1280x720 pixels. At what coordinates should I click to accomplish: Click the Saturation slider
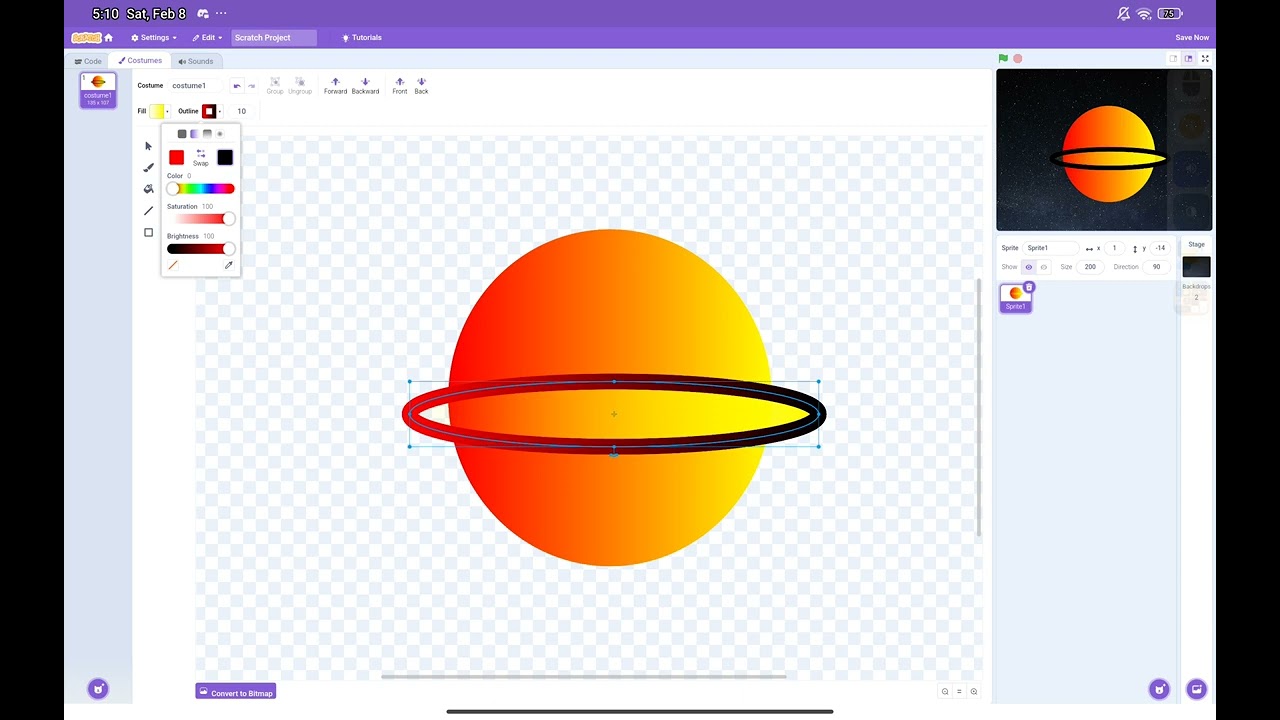tap(201, 219)
